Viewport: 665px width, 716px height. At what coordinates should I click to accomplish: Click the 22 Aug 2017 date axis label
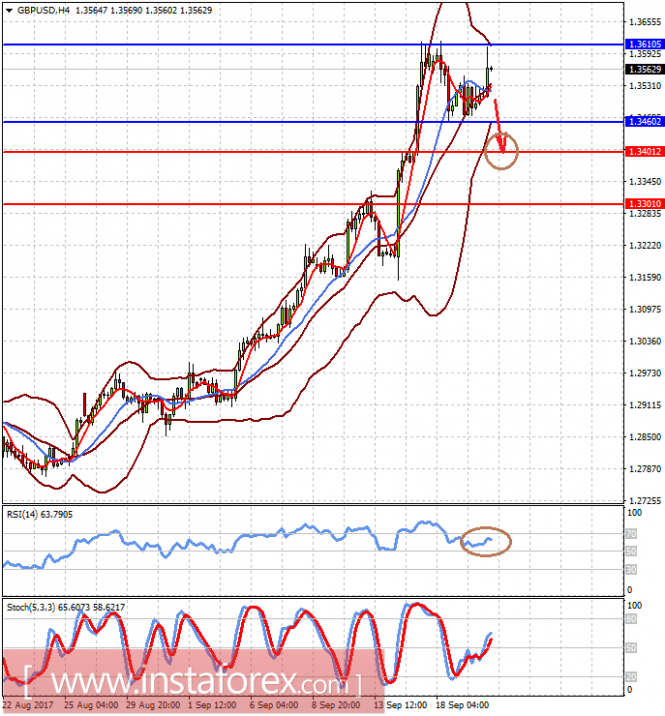(29, 705)
